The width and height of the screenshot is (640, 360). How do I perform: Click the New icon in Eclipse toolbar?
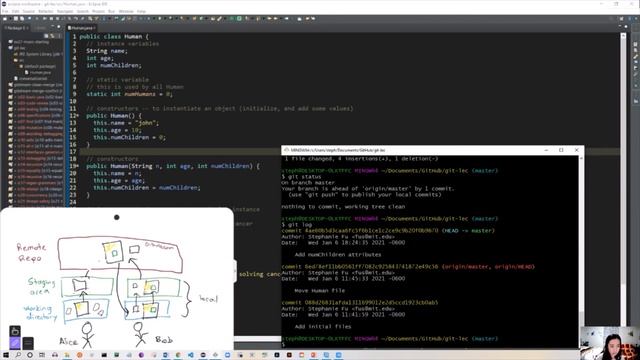click(6, 18)
